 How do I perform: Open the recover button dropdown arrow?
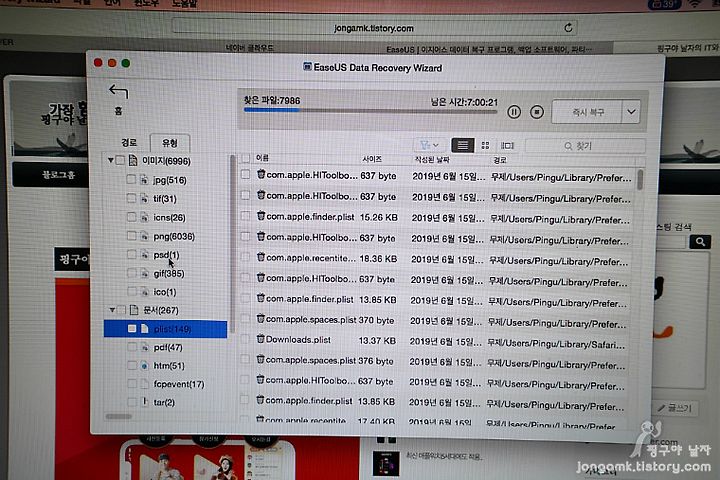[x=631, y=112]
